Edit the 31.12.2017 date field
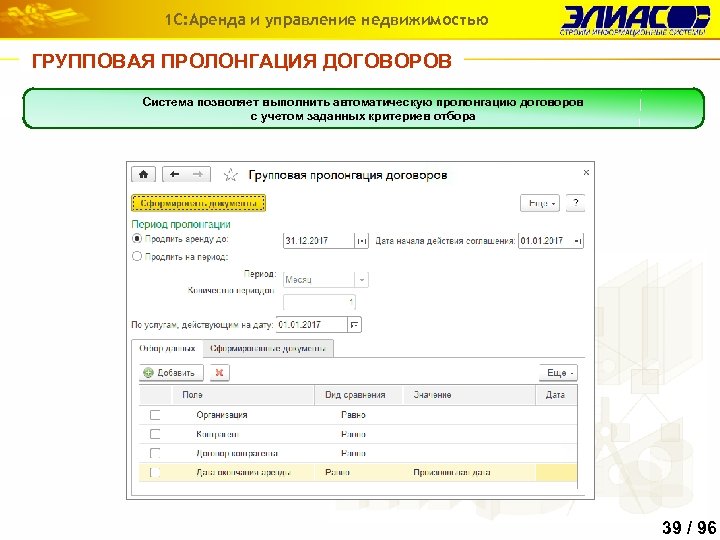Image resolution: width=720 pixels, height=540 pixels. click(319, 241)
